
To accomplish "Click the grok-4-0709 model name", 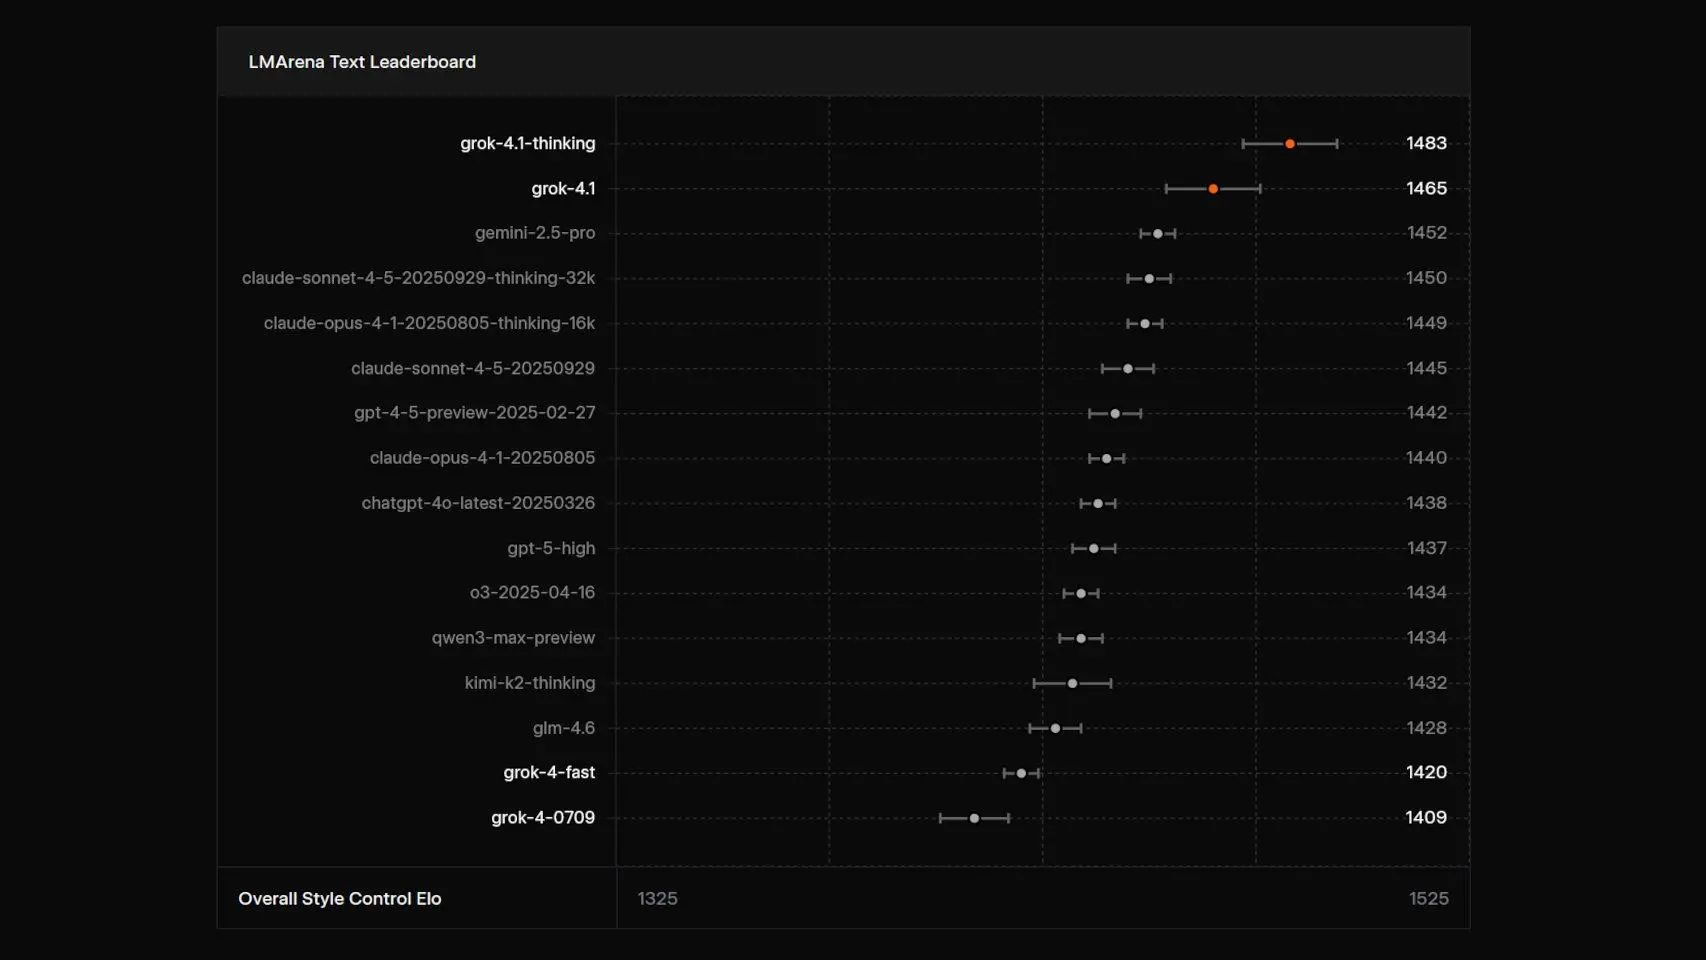I will click(x=543, y=818).
